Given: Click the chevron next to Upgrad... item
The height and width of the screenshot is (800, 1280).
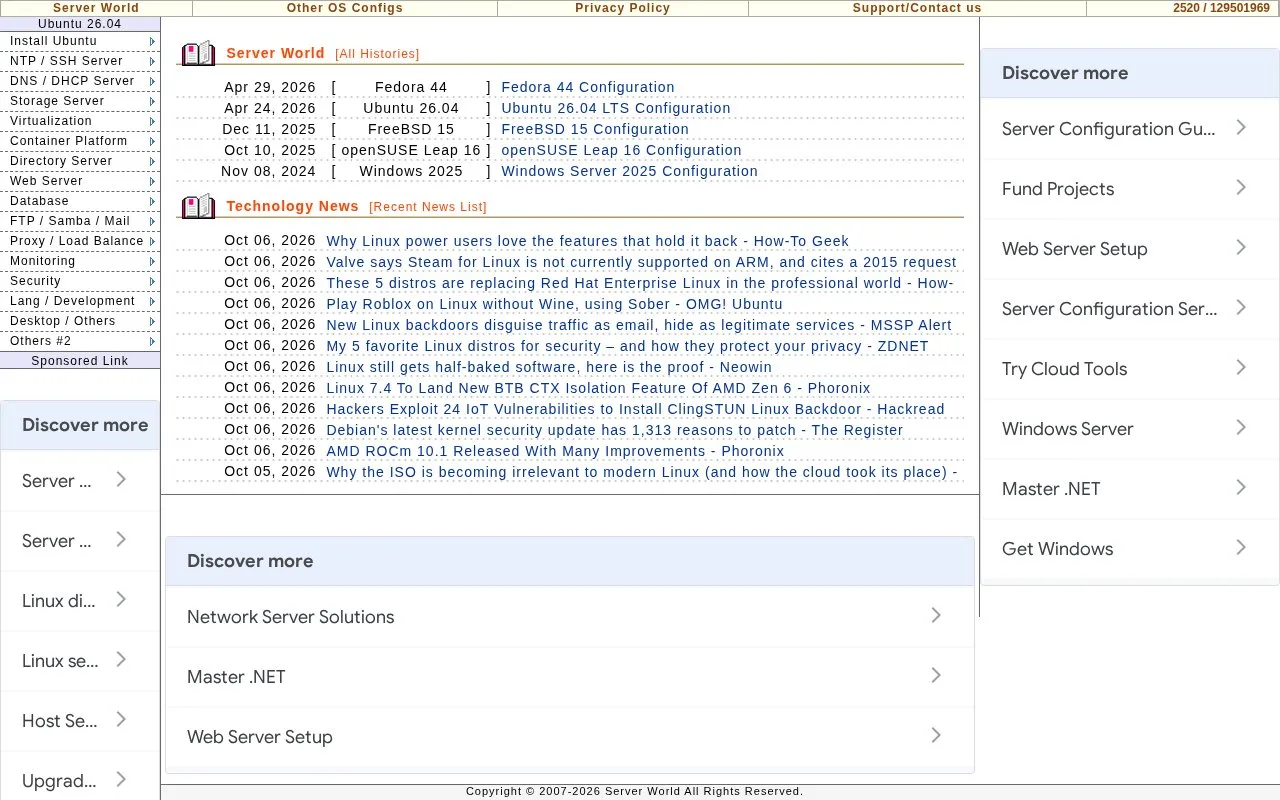Looking at the screenshot, I should point(121,780).
